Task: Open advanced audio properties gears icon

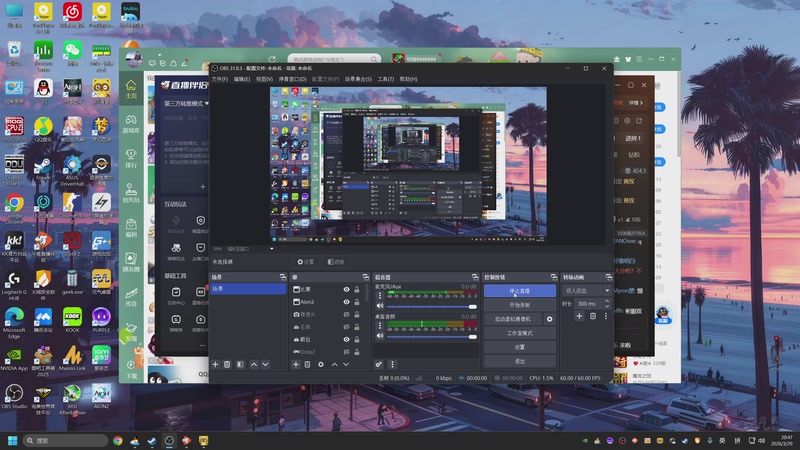Action: tap(379, 364)
